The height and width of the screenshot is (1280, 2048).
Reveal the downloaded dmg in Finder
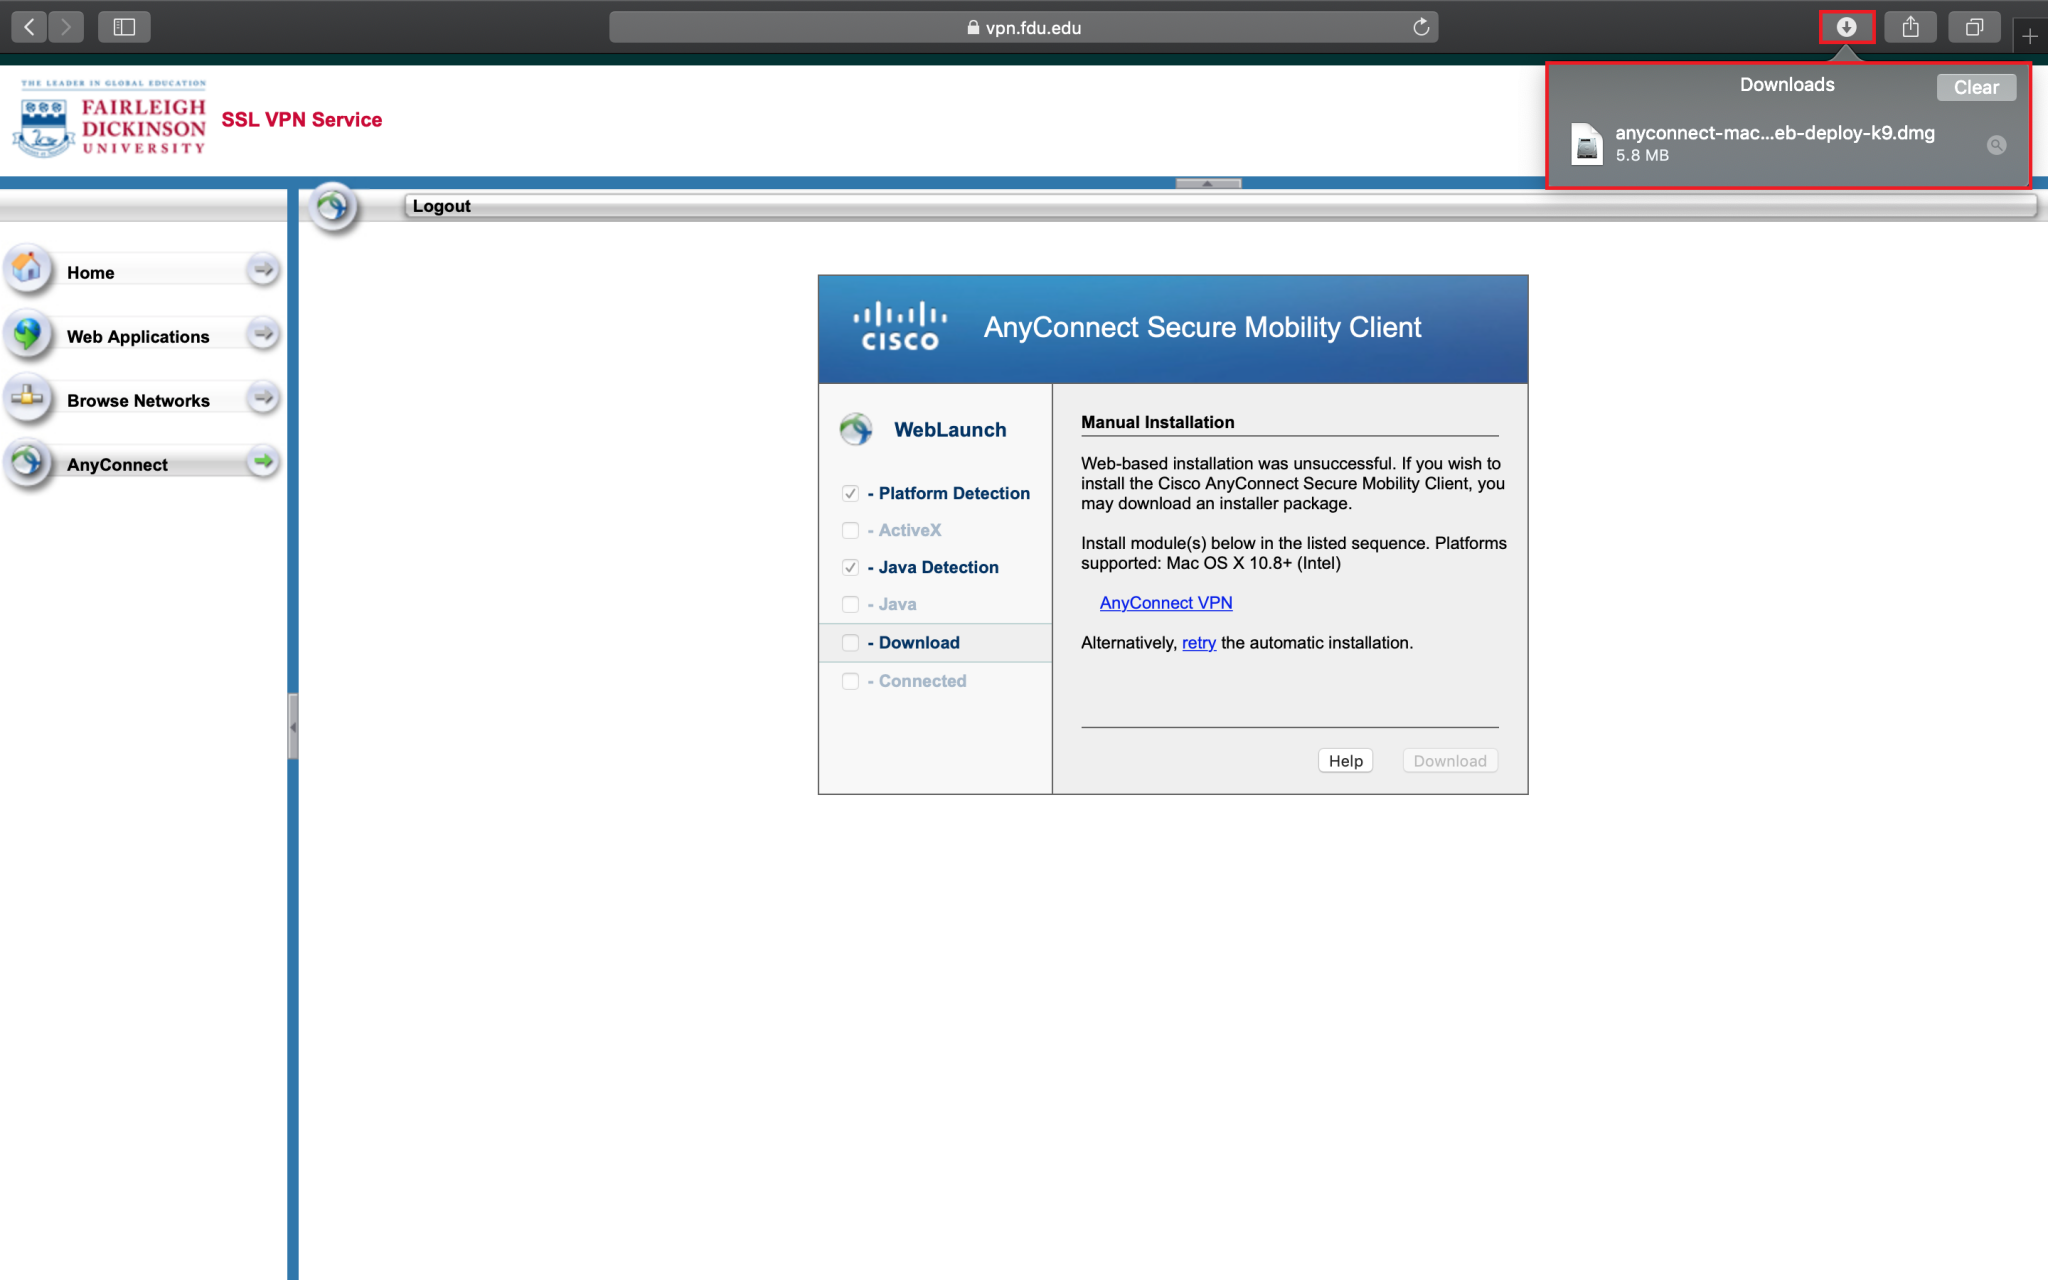pos(1996,145)
